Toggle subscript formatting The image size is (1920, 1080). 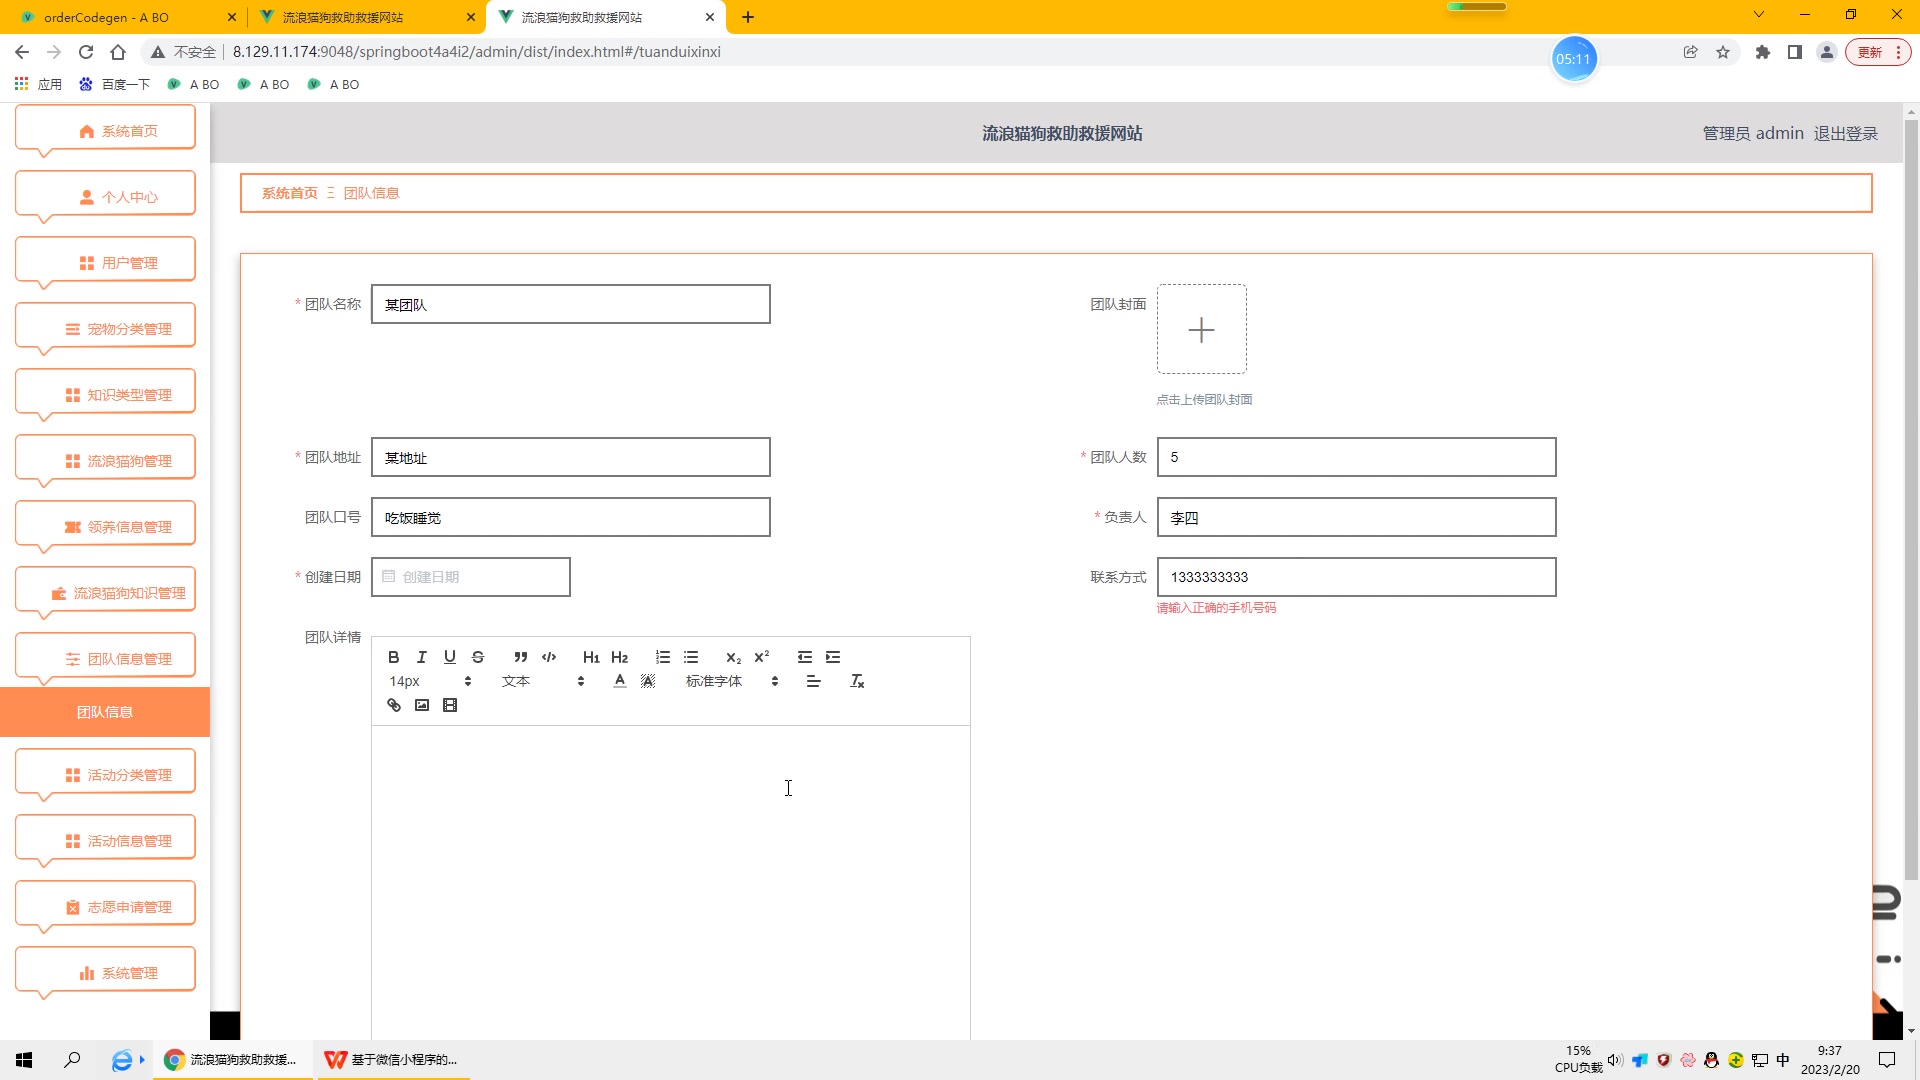[x=733, y=657]
